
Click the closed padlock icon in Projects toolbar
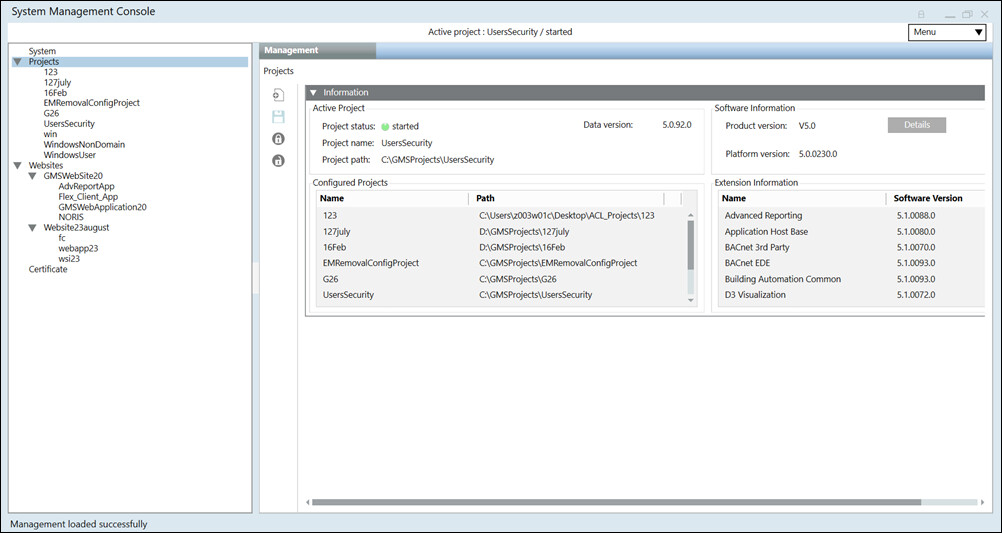click(278, 139)
